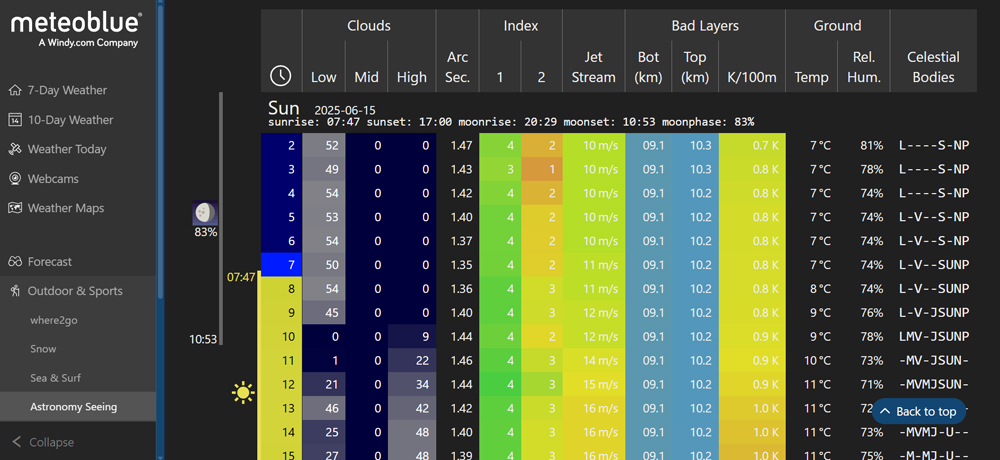
Task: Select Sea & Surf submenu item
Action: coord(54,378)
